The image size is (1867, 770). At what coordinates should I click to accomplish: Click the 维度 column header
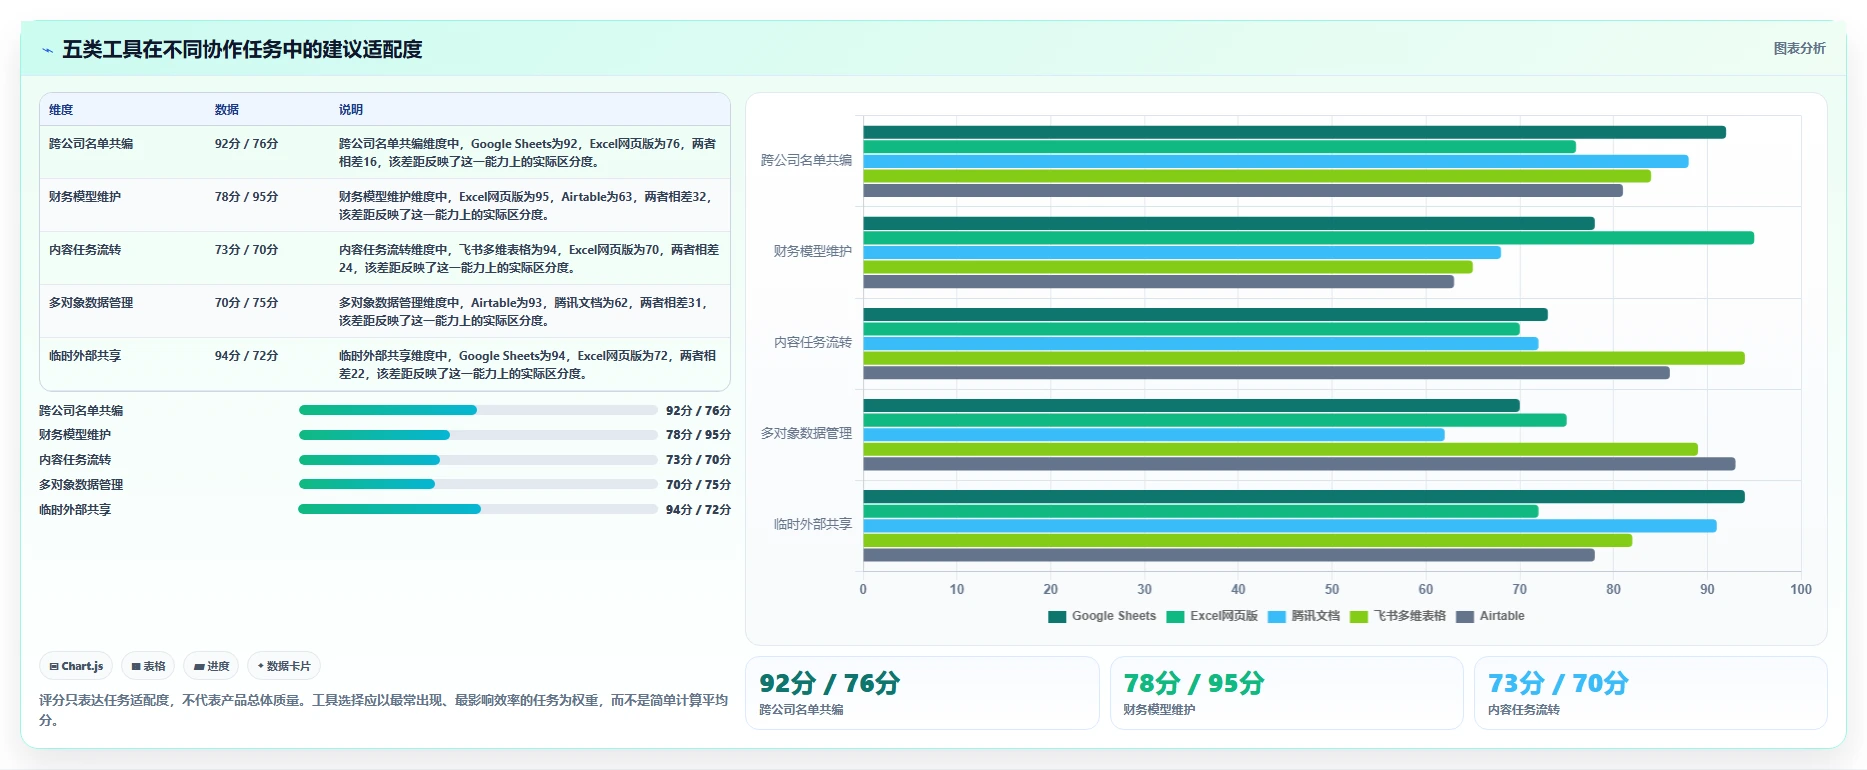click(x=61, y=110)
